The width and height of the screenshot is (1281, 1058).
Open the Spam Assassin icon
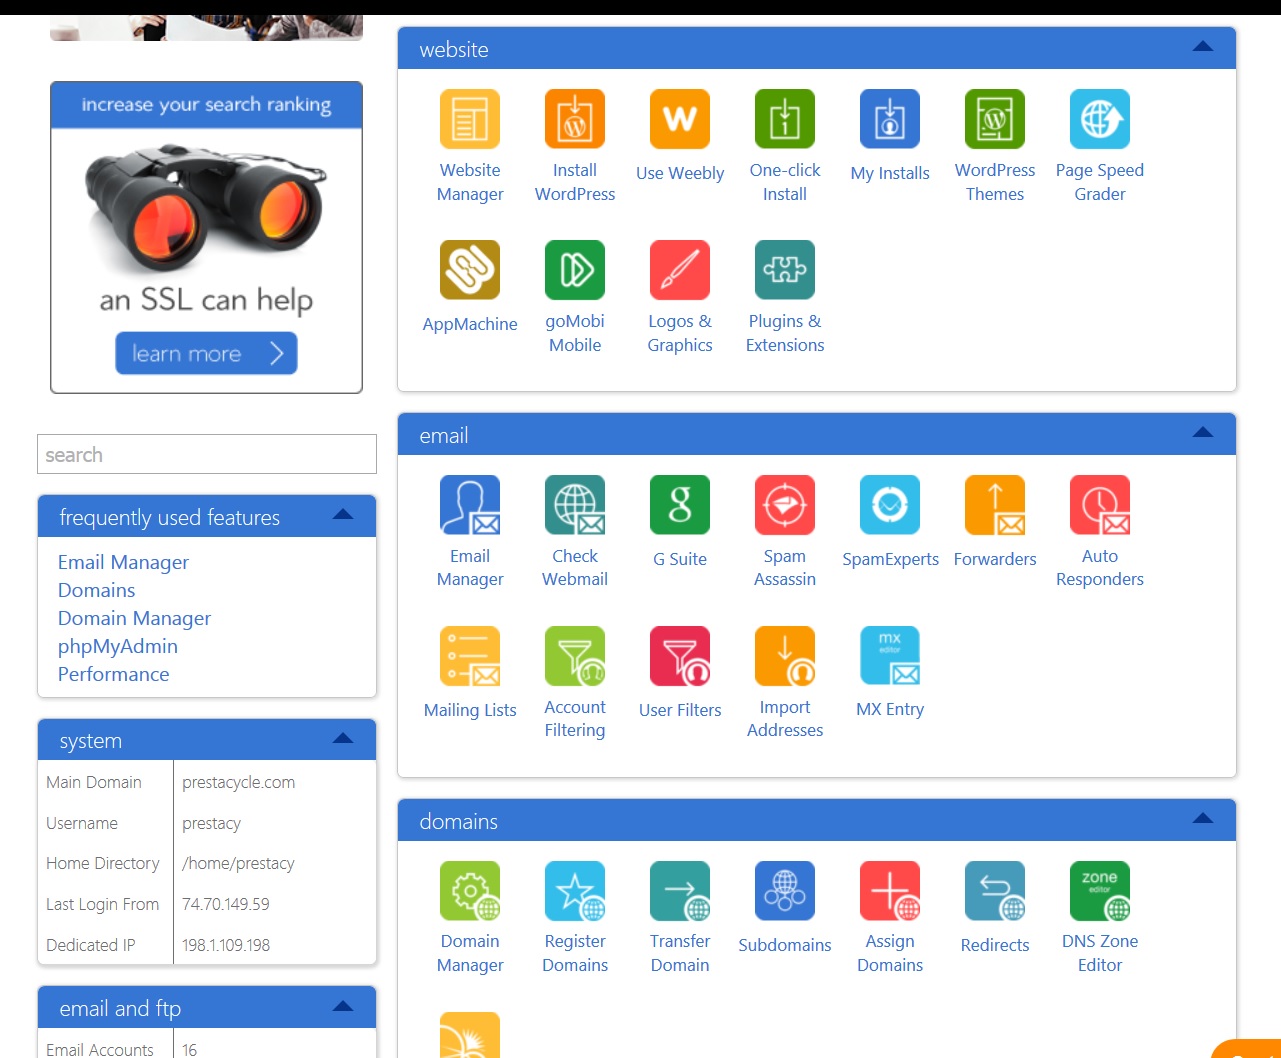[x=785, y=506]
